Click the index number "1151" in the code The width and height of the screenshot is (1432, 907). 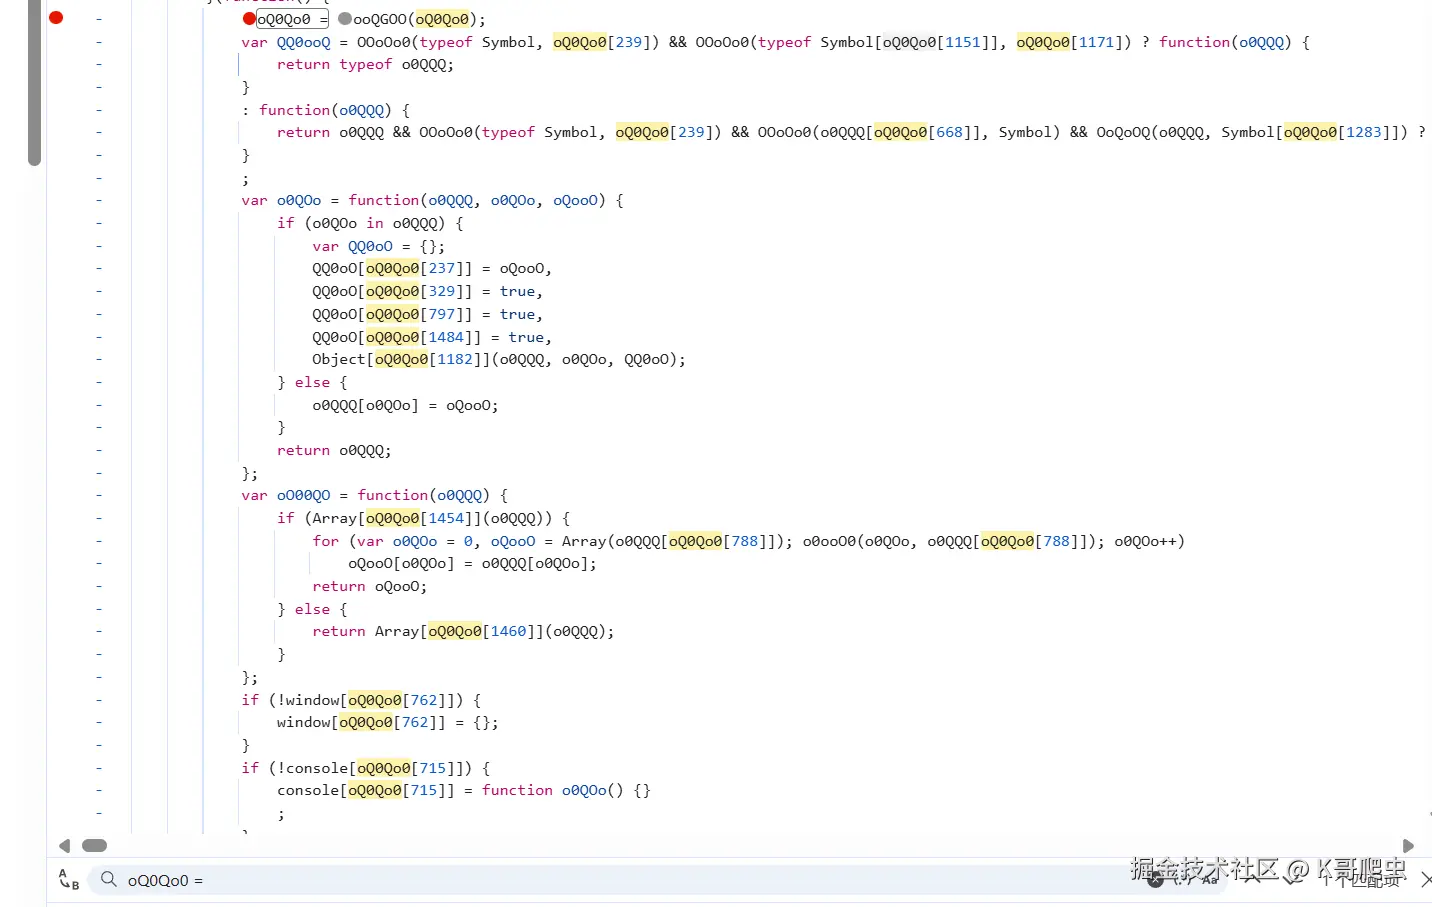coord(963,42)
